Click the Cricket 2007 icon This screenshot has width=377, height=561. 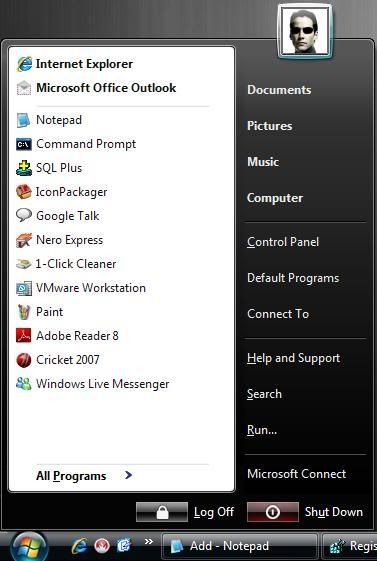click(24, 360)
